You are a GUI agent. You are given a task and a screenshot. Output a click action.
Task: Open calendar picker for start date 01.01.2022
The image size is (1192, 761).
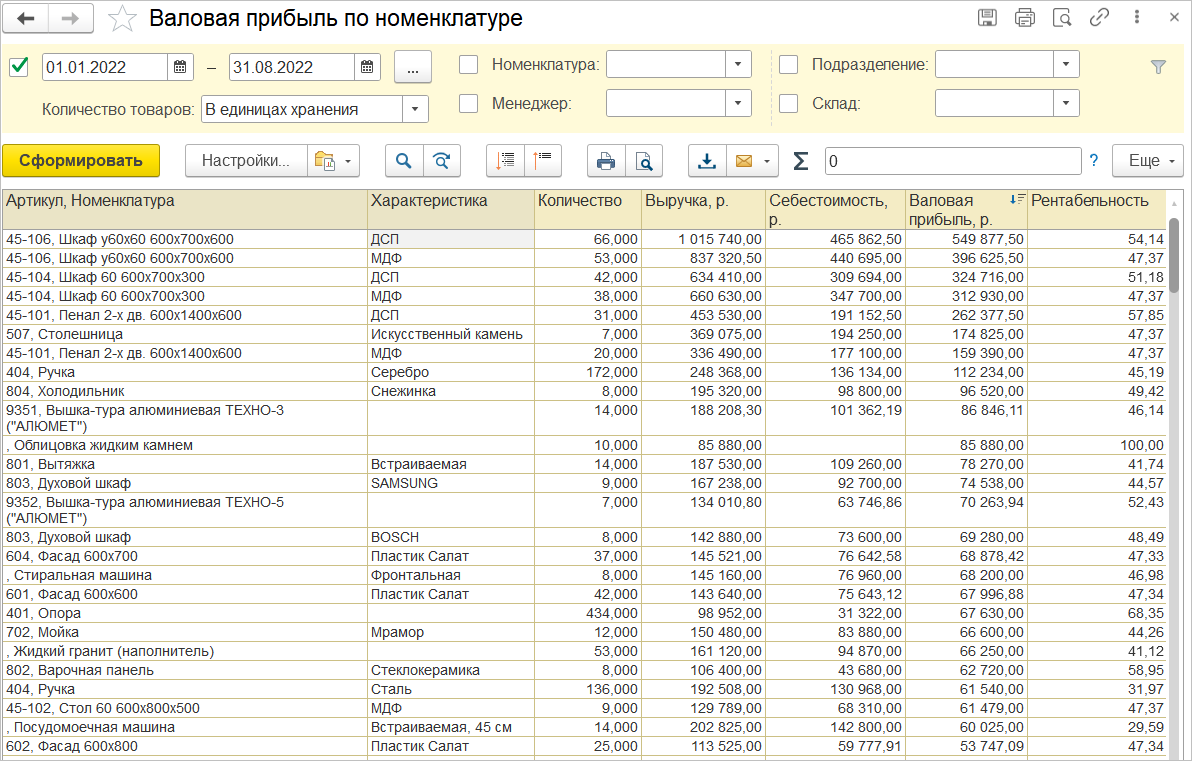(x=180, y=67)
